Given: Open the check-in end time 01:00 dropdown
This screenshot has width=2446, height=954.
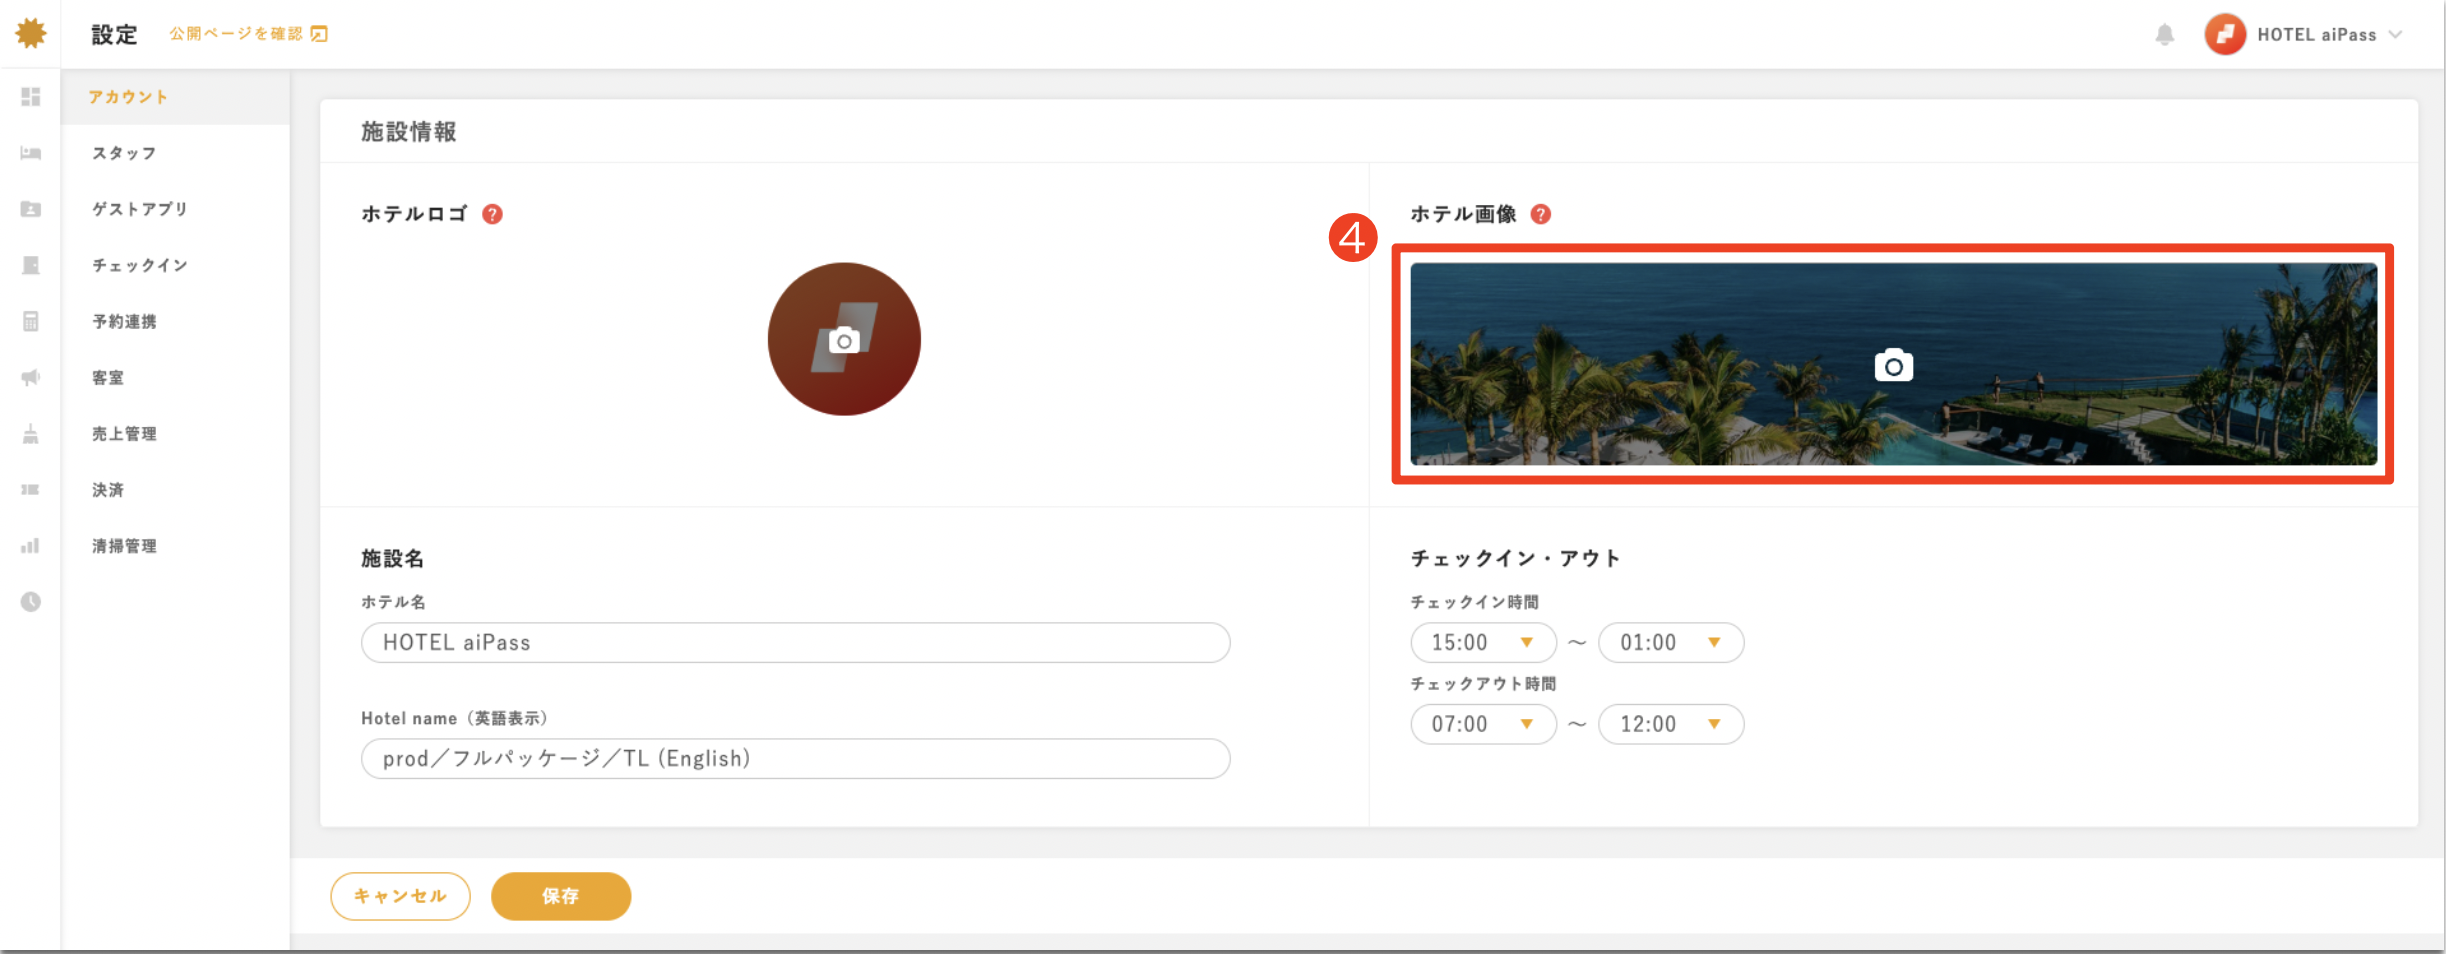Looking at the screenshot, I should (x=1671, y=642).
